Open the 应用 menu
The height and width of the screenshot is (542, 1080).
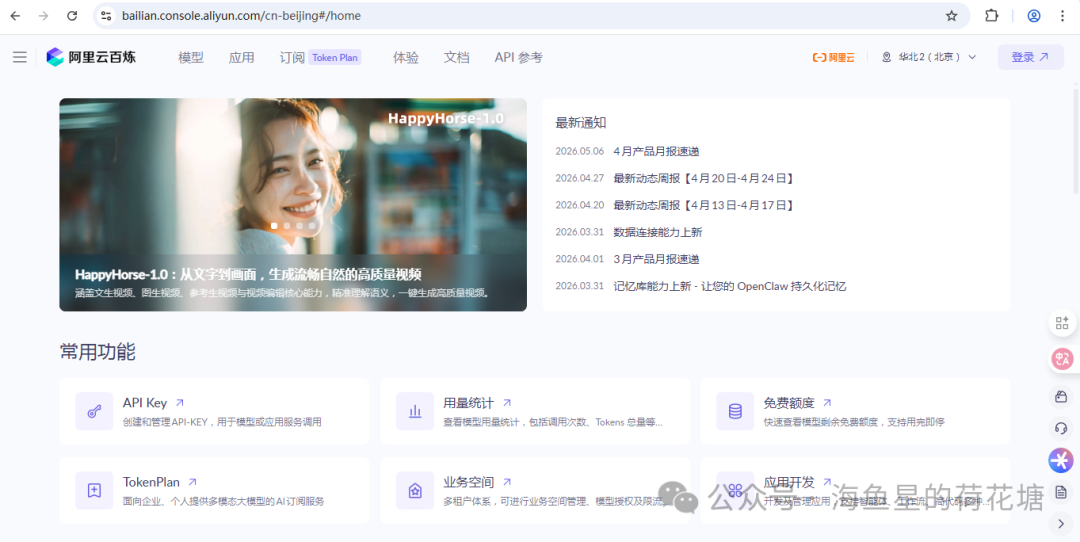pos(242,57)
